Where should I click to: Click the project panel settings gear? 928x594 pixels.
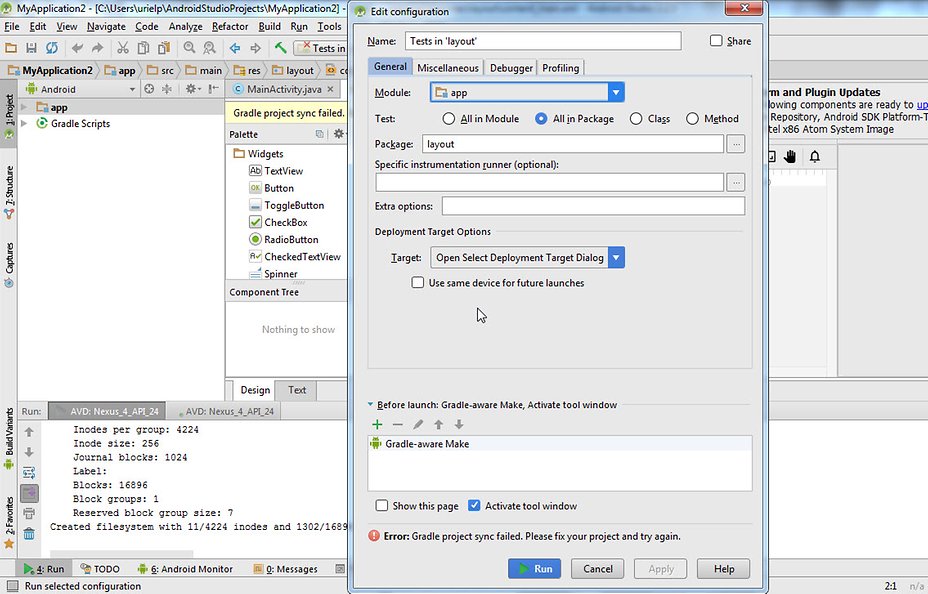(x=191, y=89)
